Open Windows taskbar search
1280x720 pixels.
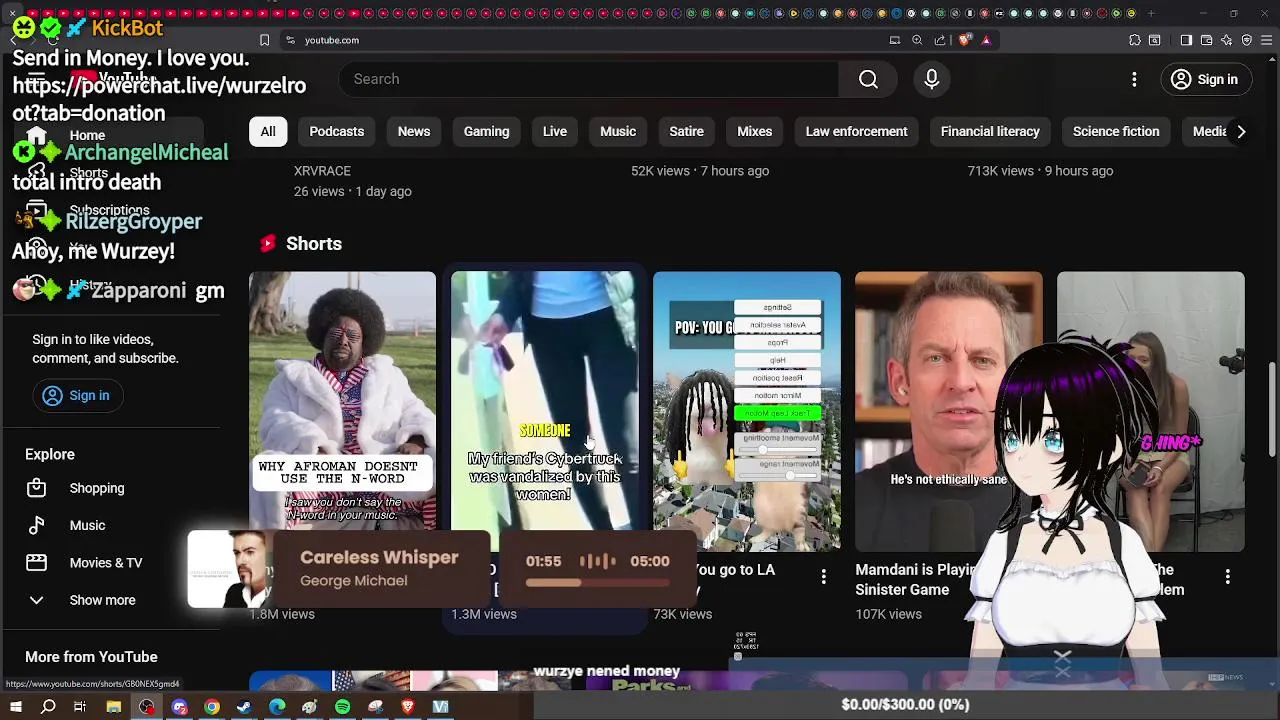[48, 707]
